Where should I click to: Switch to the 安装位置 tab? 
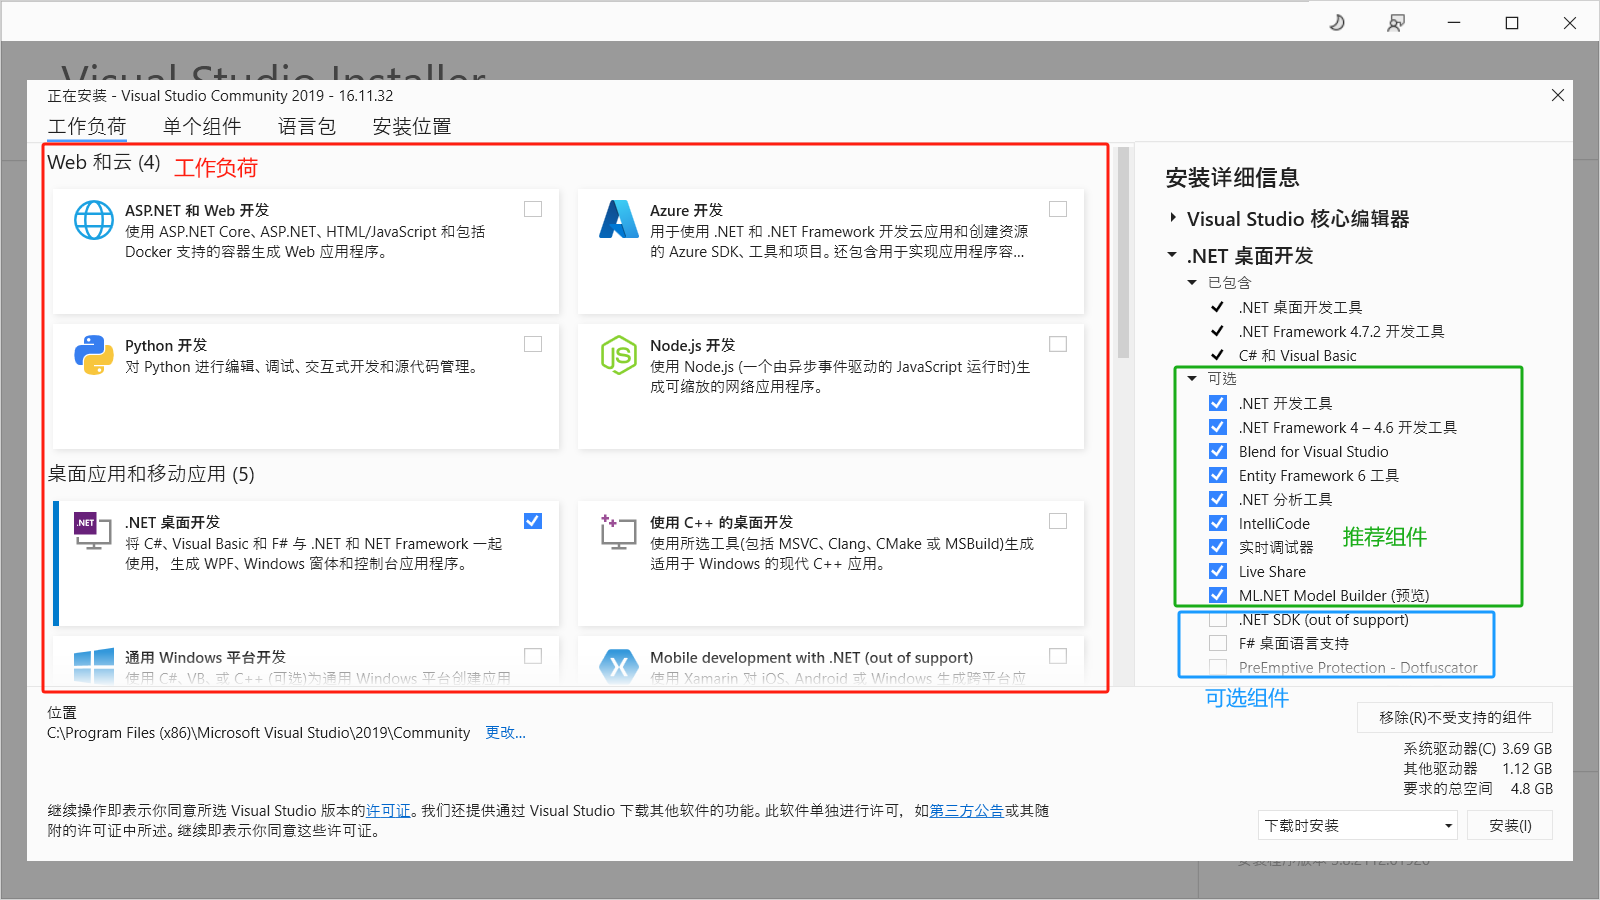tap(412, 126)
